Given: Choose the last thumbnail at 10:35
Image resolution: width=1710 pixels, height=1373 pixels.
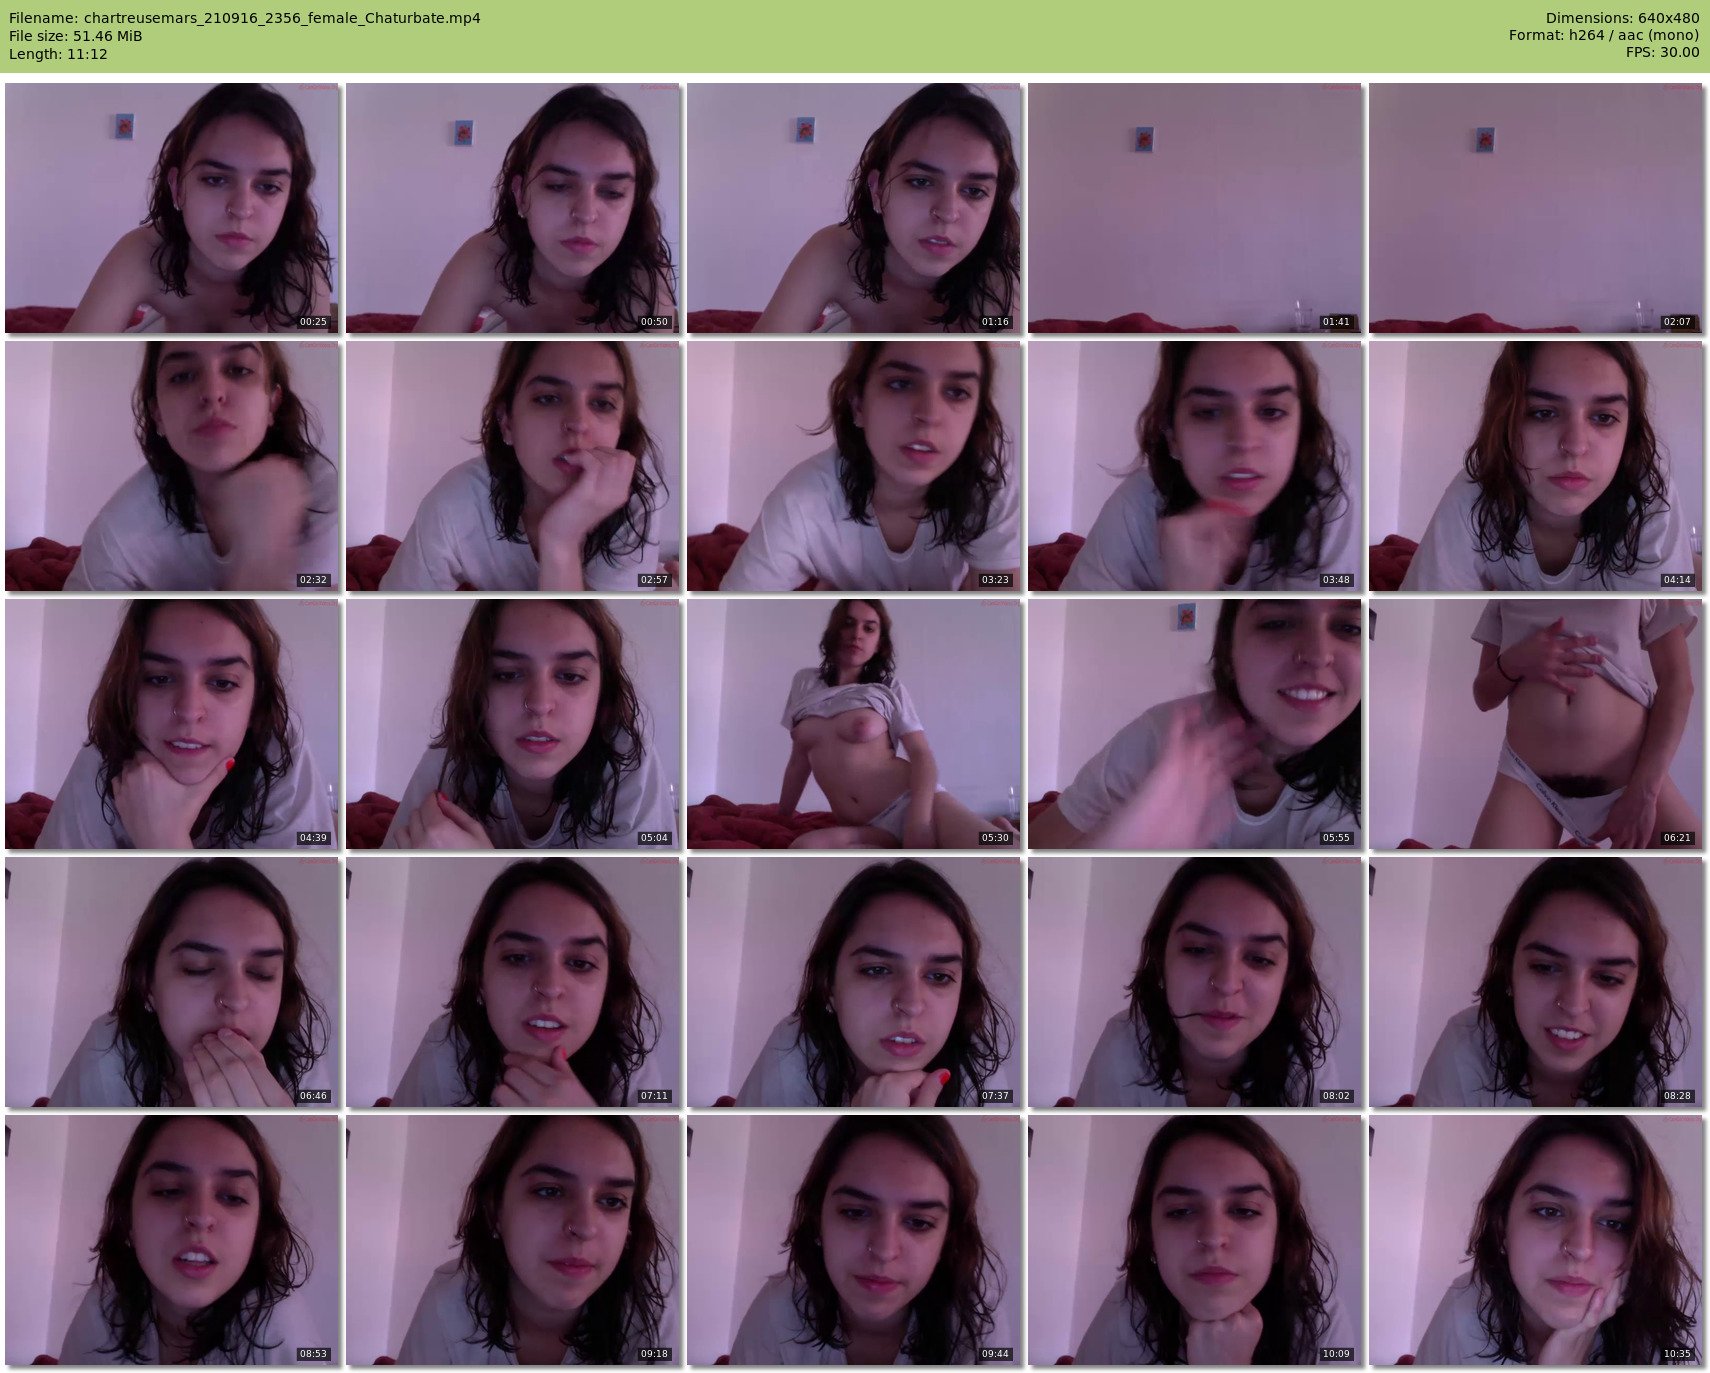Looking at the screenshot, I should 1536,1240.
